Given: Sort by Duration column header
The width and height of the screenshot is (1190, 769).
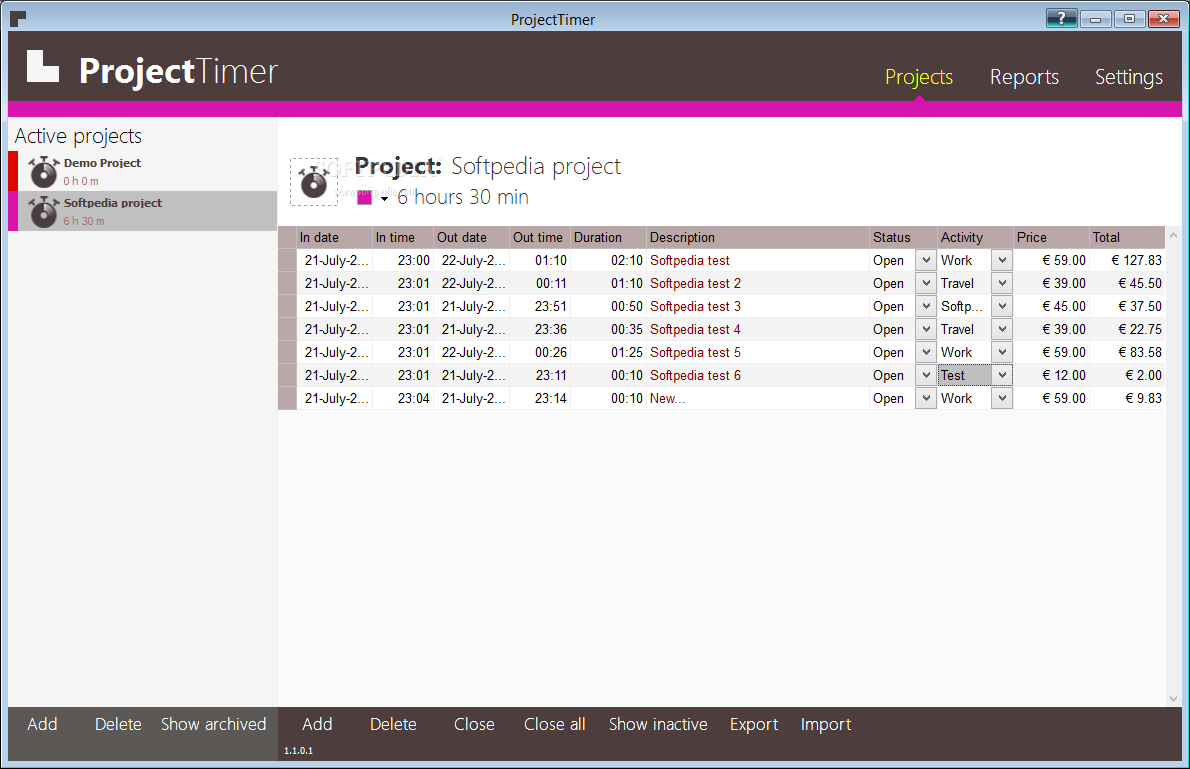Looking at the screenshot, I should click(x=608, y=237).
